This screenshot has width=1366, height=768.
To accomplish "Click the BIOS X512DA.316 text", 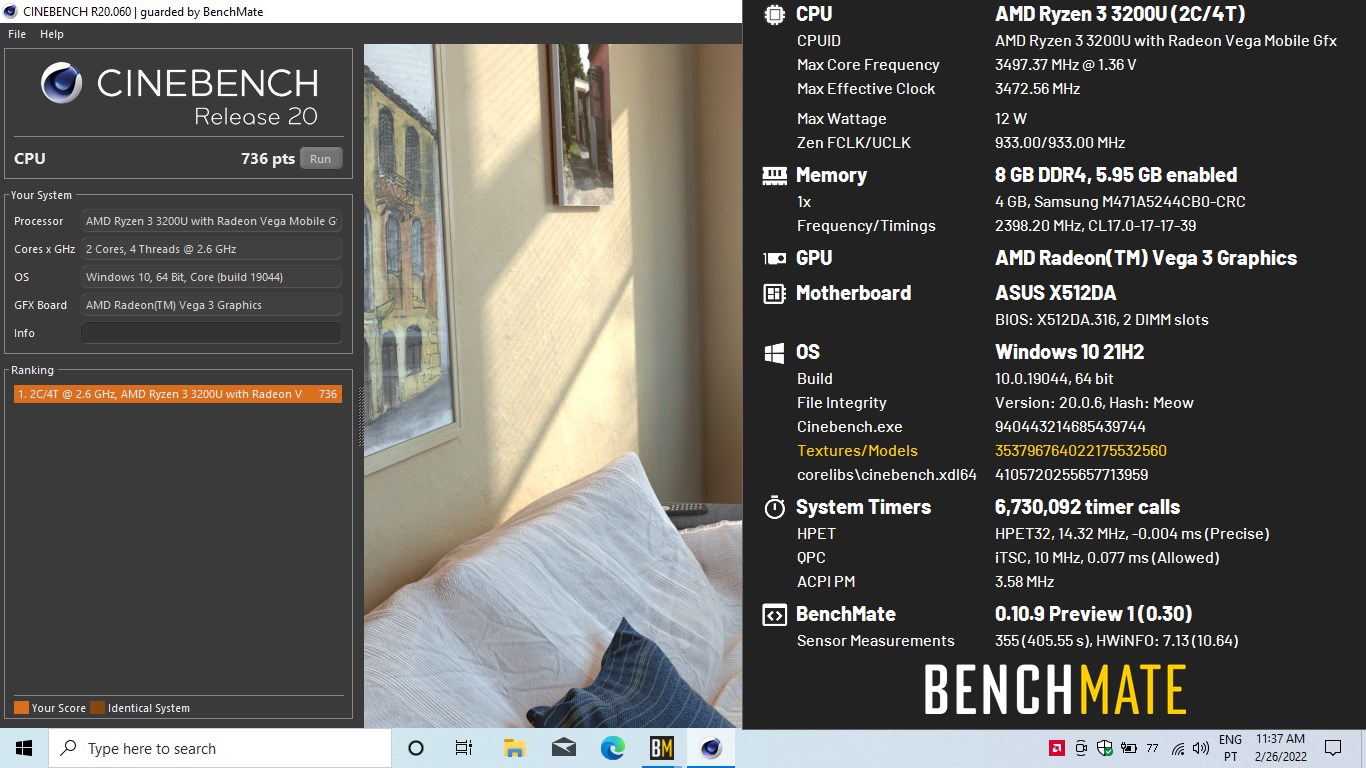I will [1102, 320].
